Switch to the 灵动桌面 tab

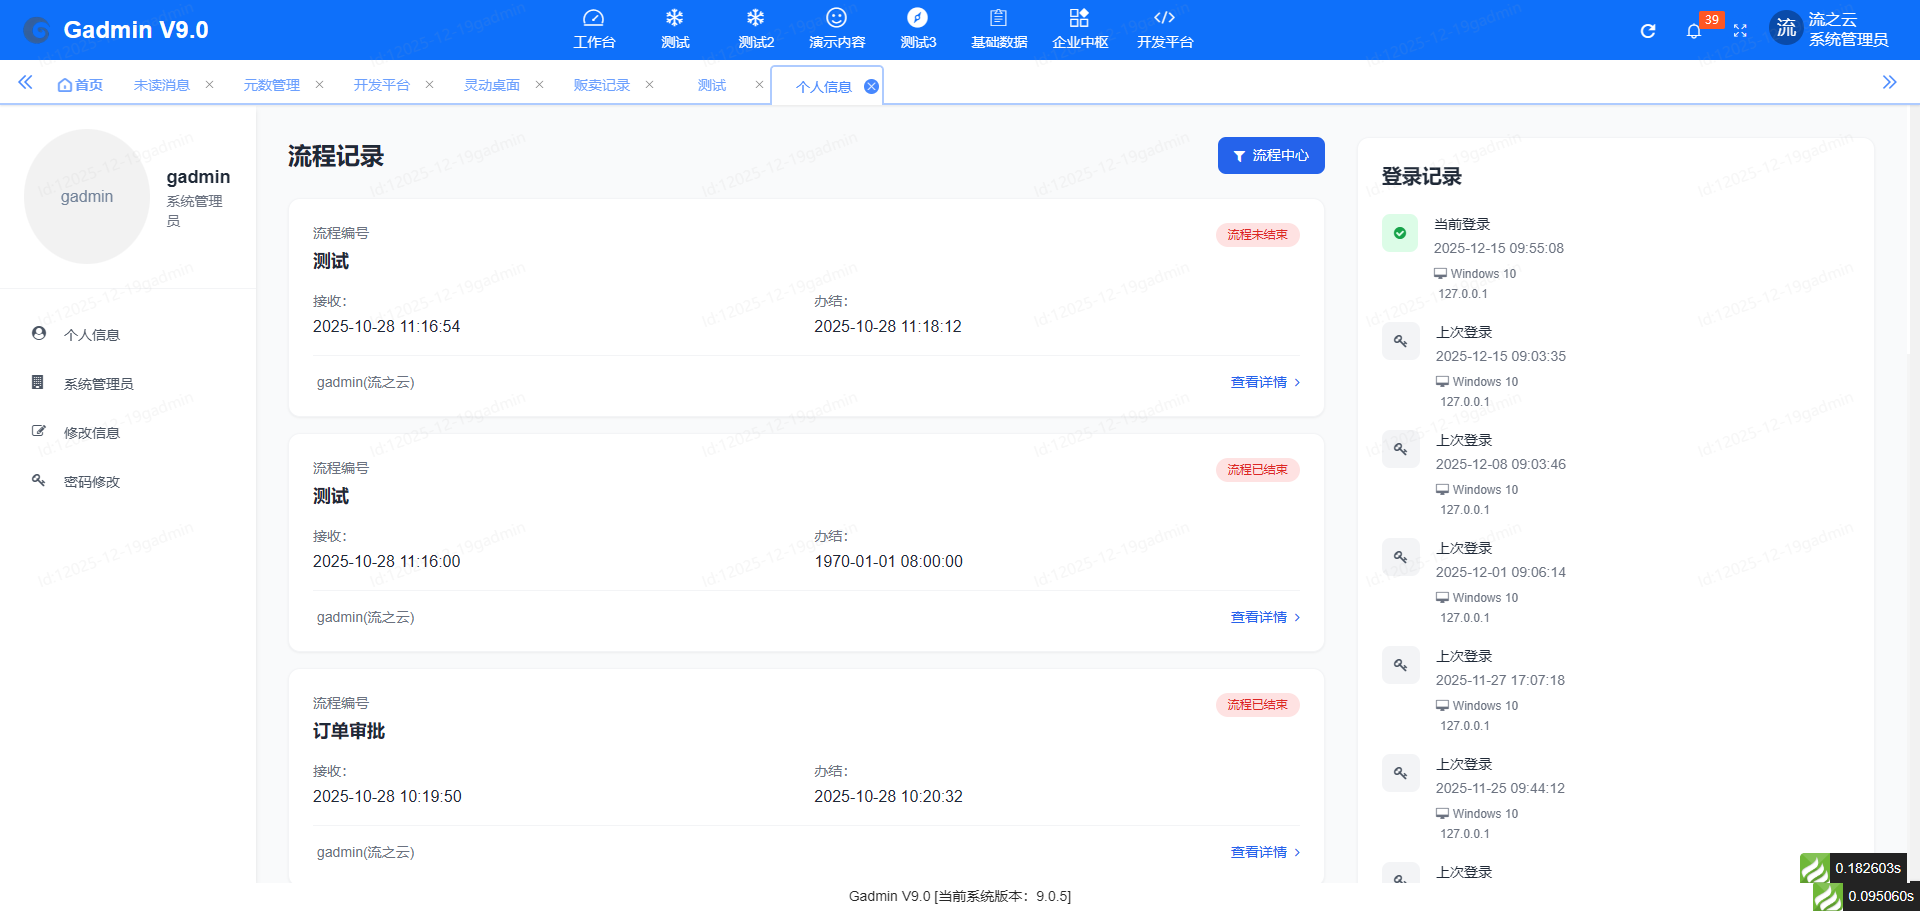point(491,85)
